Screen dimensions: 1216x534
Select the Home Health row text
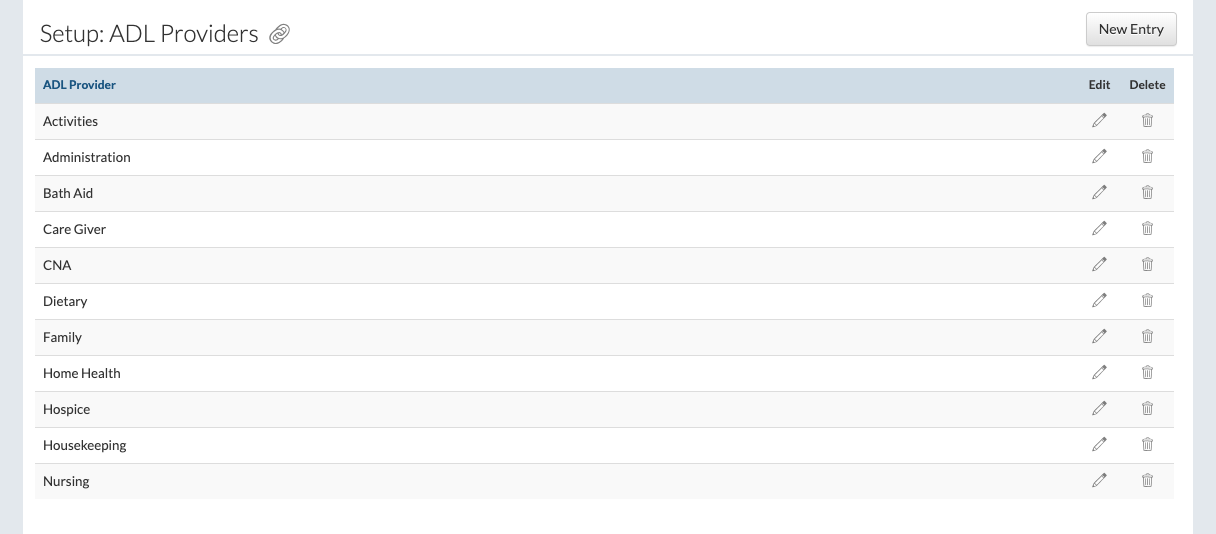[82, 373]
